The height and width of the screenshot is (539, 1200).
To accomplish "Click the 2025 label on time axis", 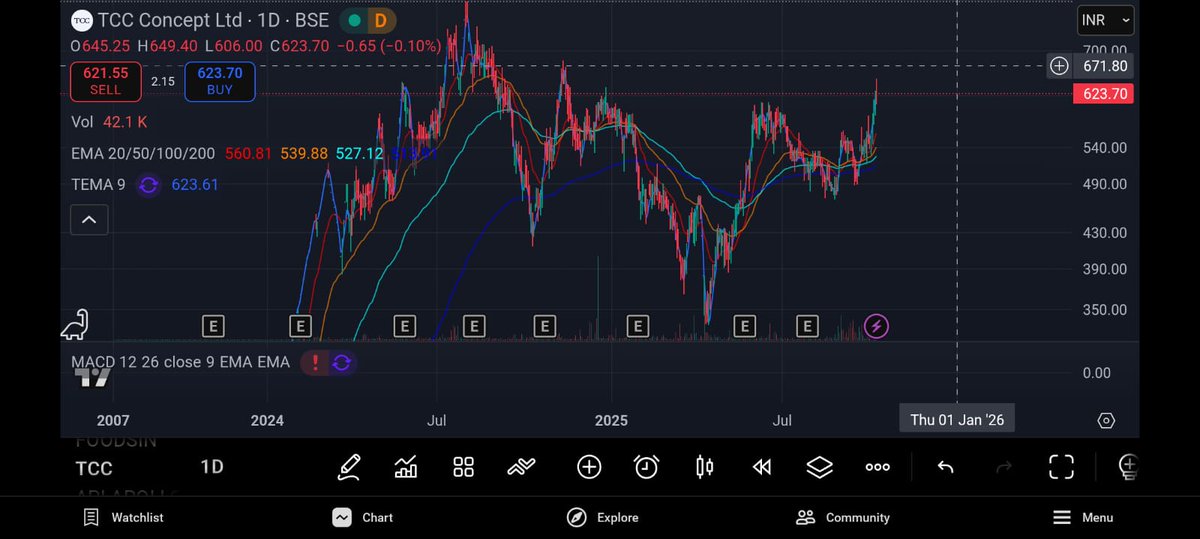I will (611, 421).
